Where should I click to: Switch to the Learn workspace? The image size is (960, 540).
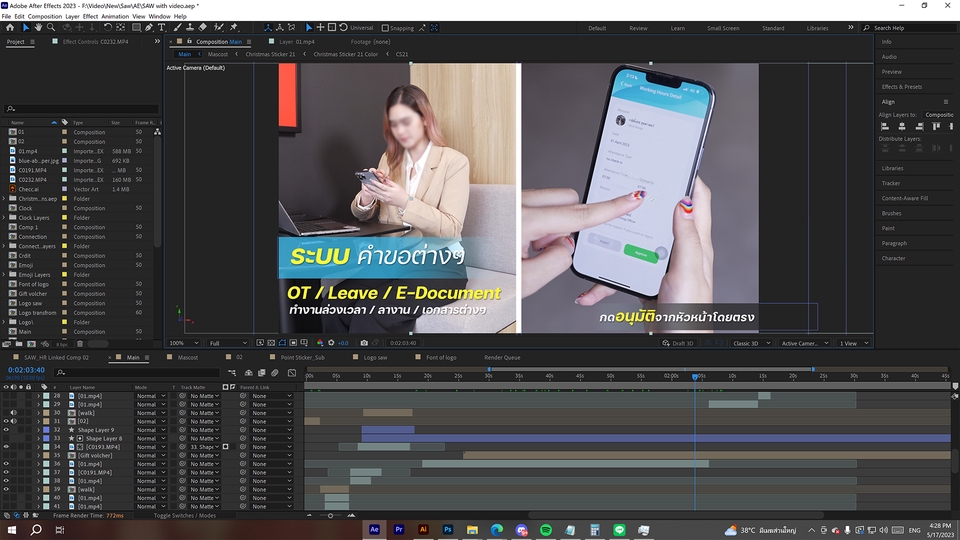678,28
